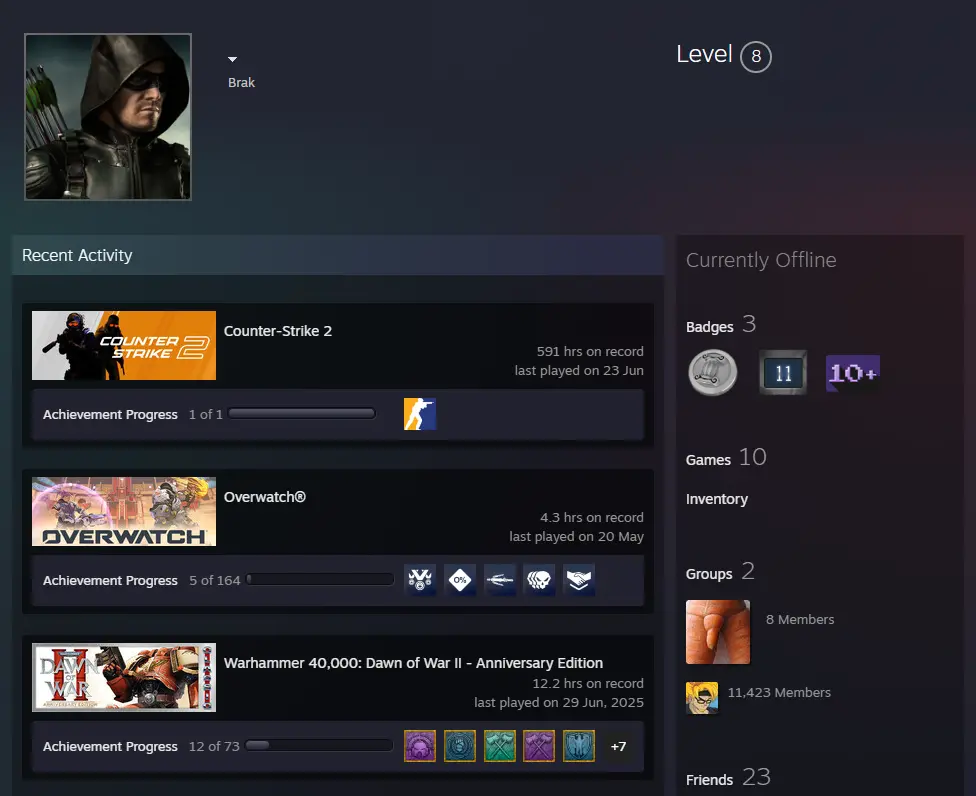The height and width of the screenshot is (796, 976).
Task: Click the Overwatch arrow achievement icon
Action: coord(500,580)
